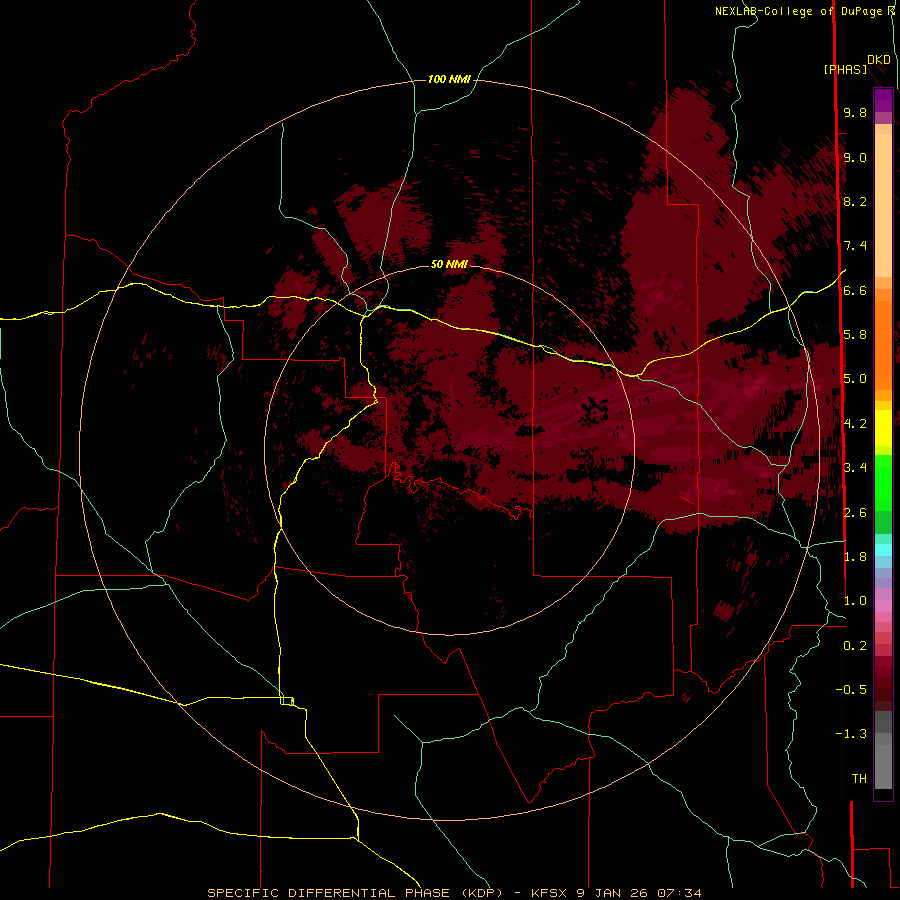The width and height of the screenshot is (900, 900).
Task: Click the -1.3 value on the scale
Action: (851, 734)
